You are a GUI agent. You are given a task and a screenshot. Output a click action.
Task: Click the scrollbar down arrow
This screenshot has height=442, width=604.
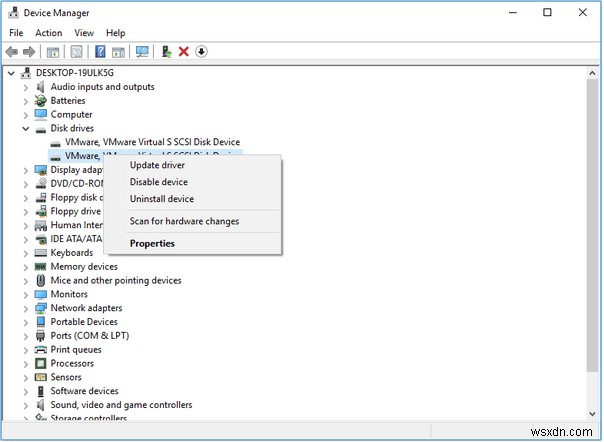[593, 414]
